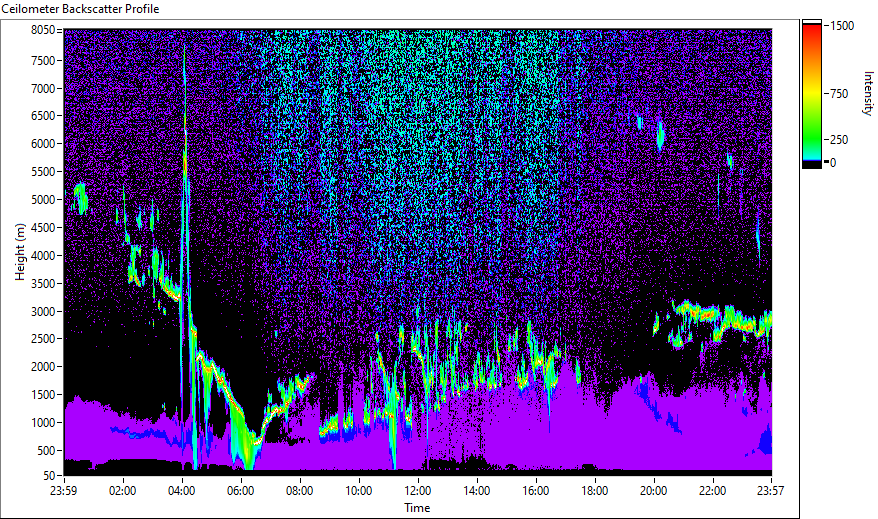This screenshot has width=878, height=519.
Task: Click the 6000 height axis value
Action: click(x=43, y=144)
